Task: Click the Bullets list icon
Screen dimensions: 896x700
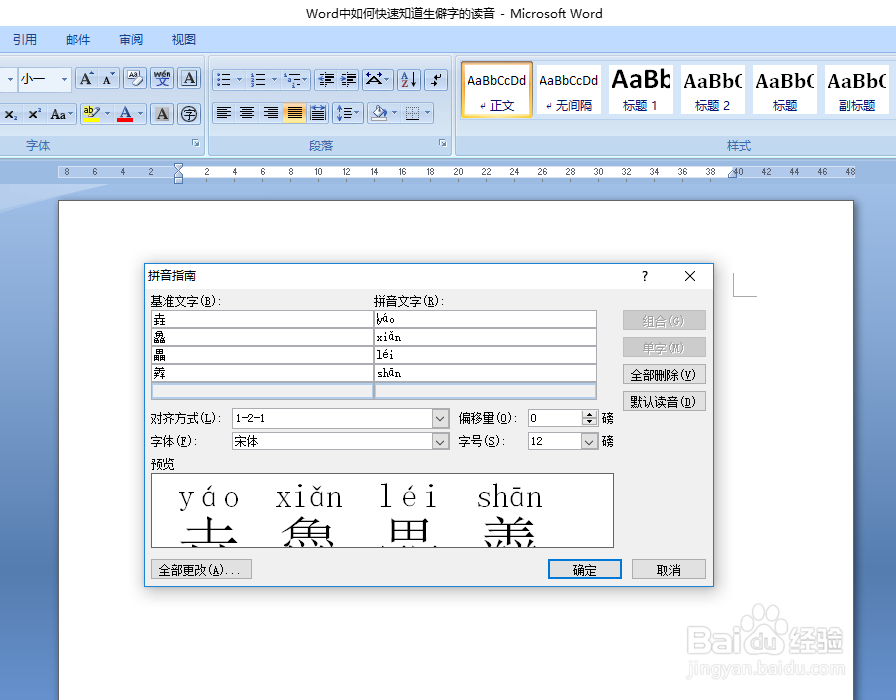Action: click(x=223, y=80)
